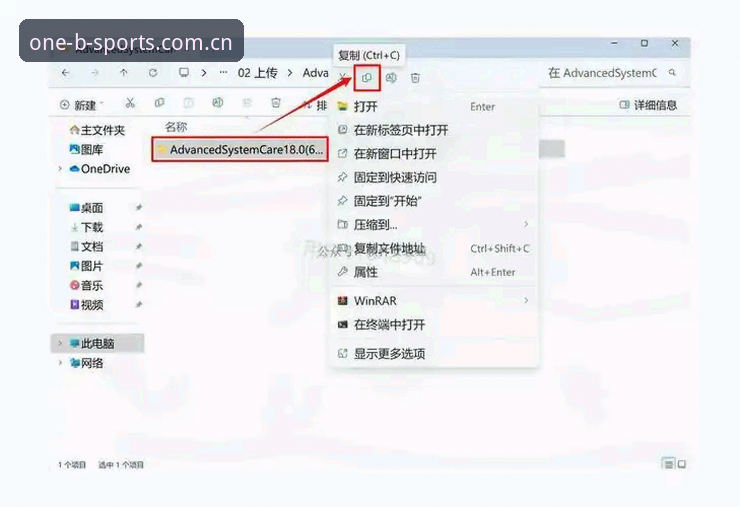Click the pin icon next to 下载
The image size is (740, 507).
tap(139, 227)
